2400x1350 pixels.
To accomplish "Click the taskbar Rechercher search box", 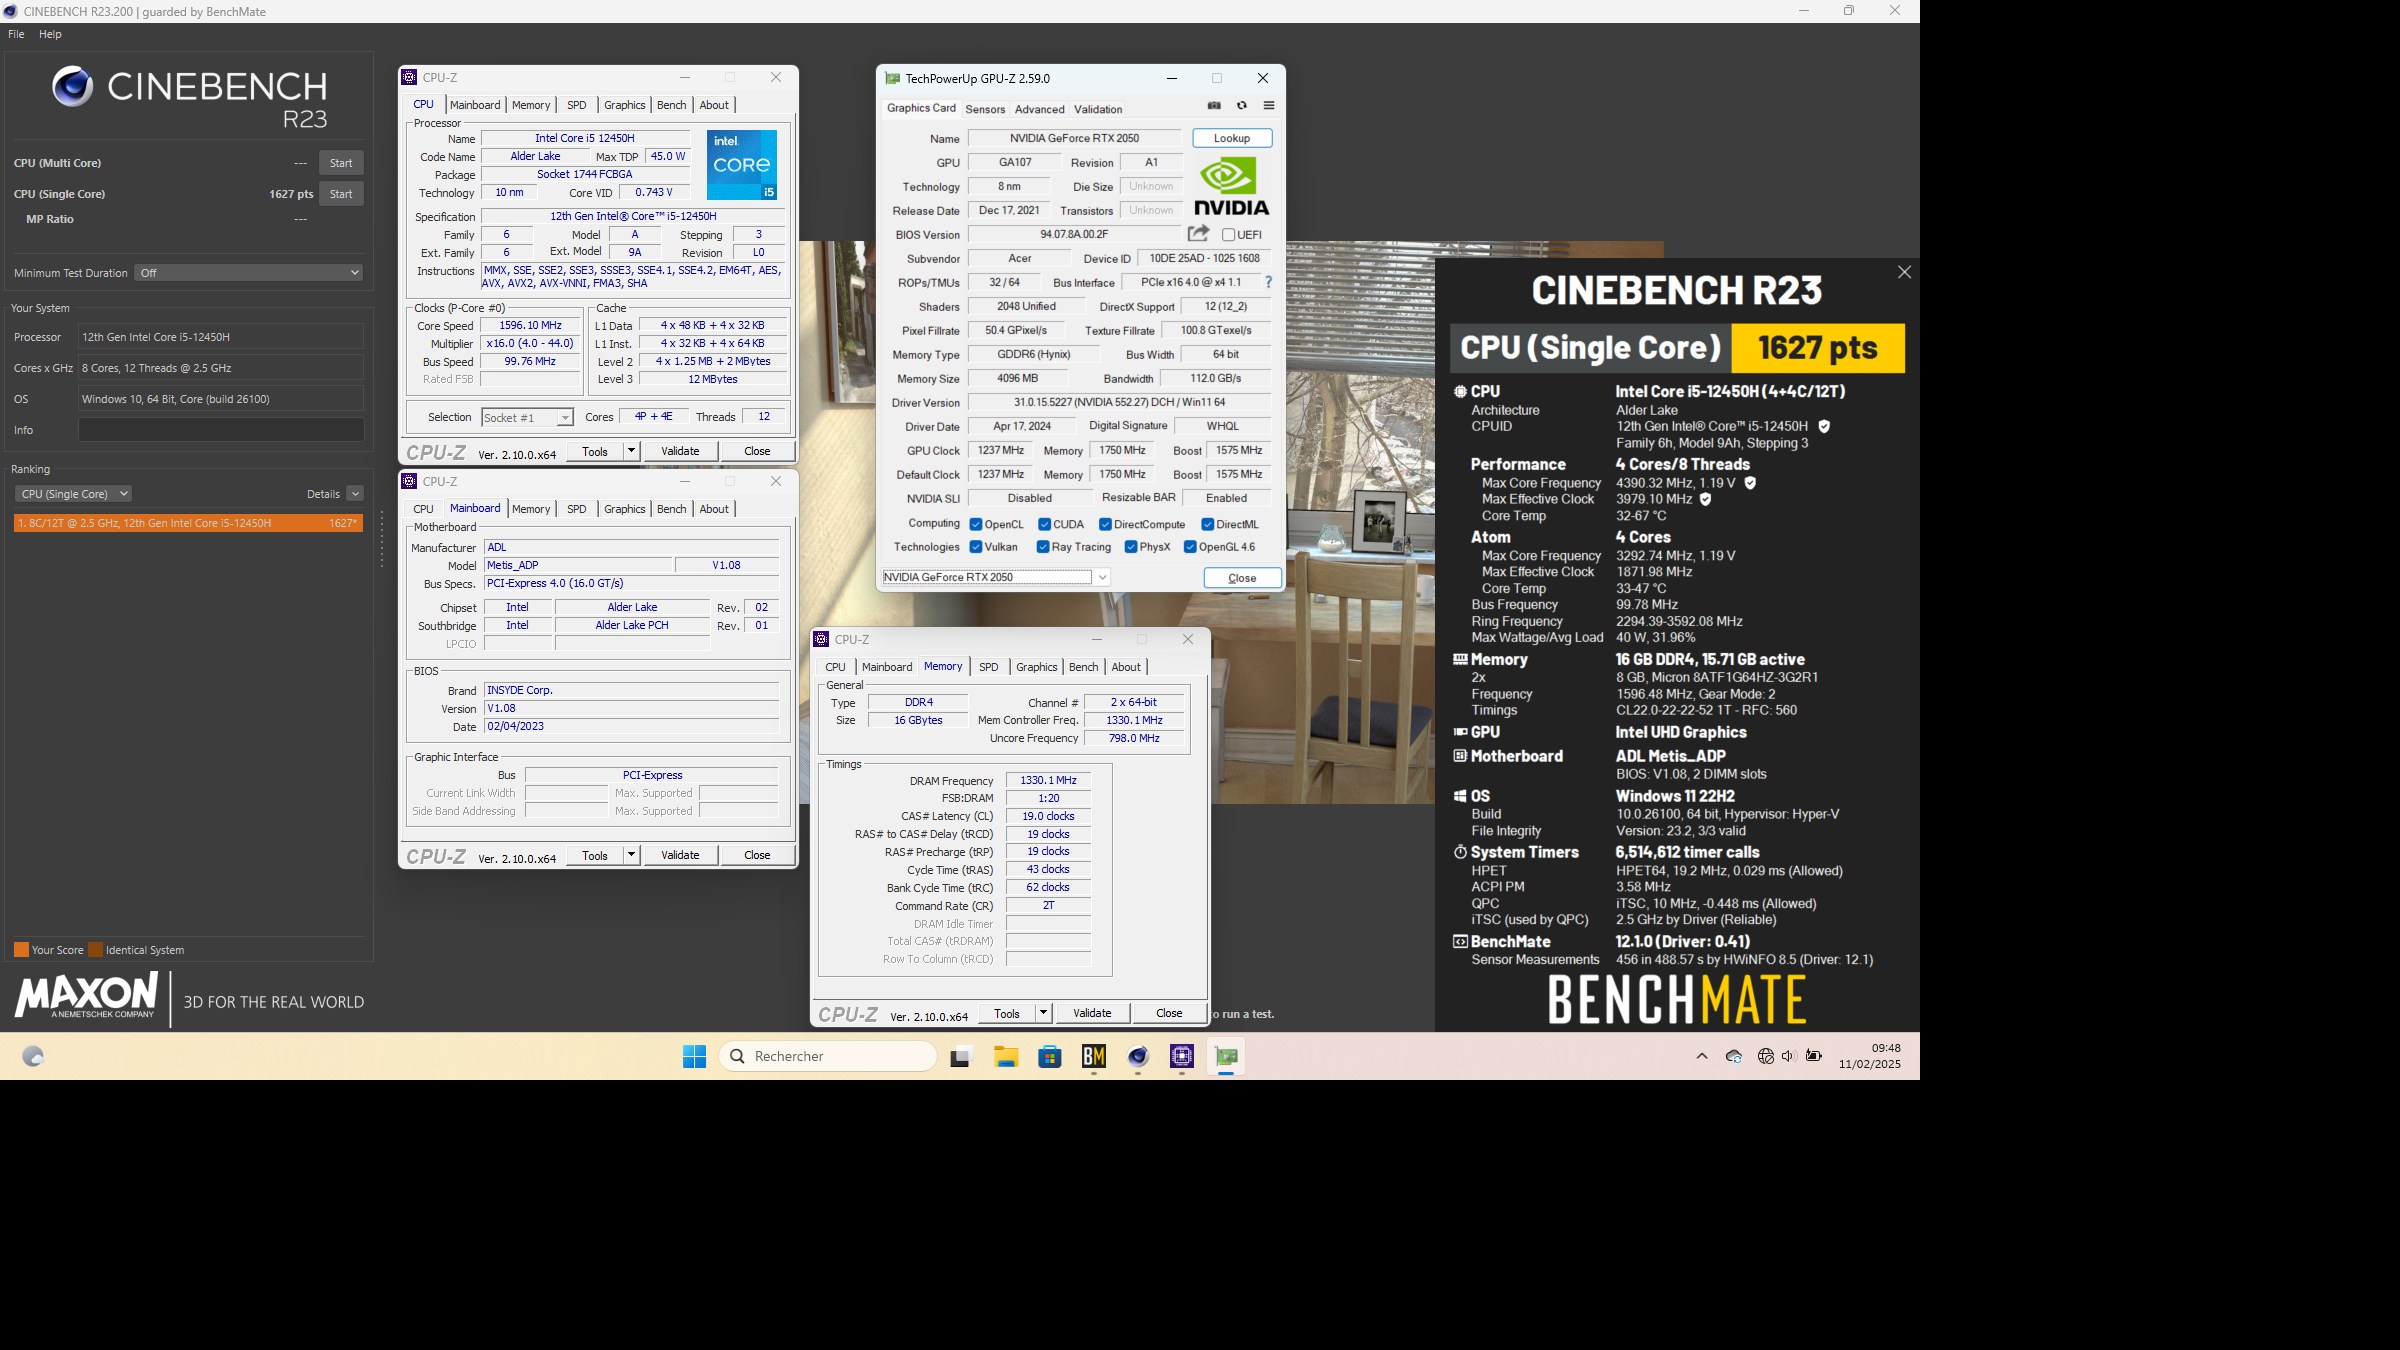I will click(x=827, y=1056).
